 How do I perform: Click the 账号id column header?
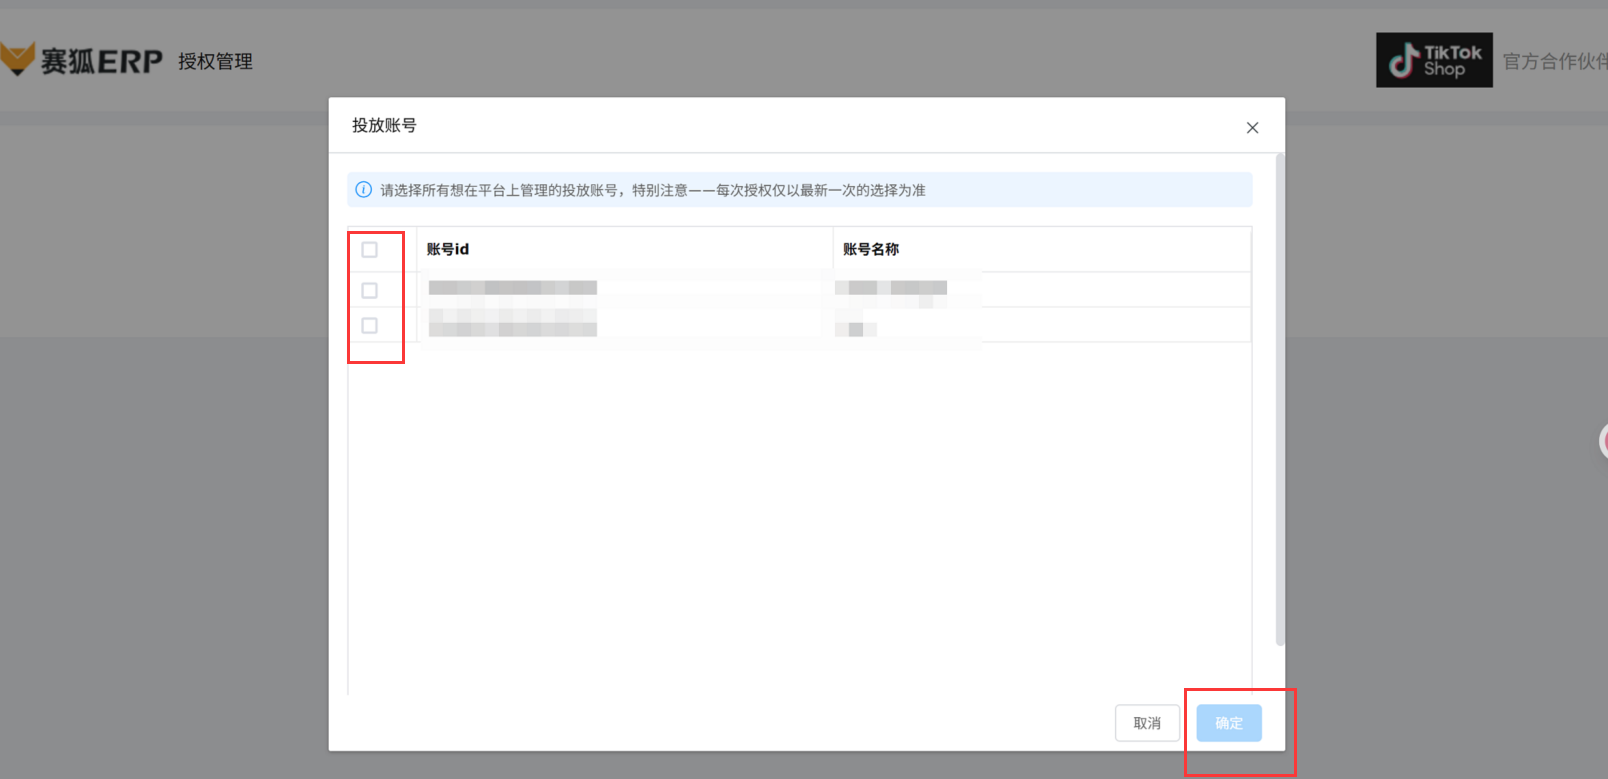coord(448,250)
